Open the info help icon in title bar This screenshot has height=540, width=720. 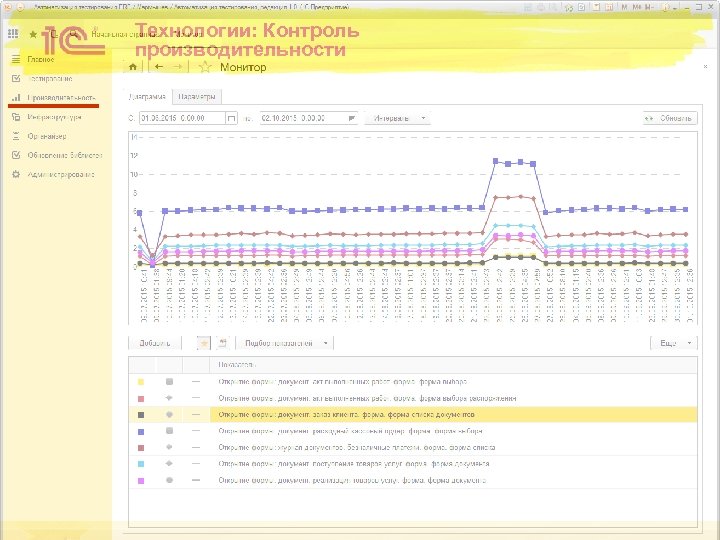(x=665, y=7)
